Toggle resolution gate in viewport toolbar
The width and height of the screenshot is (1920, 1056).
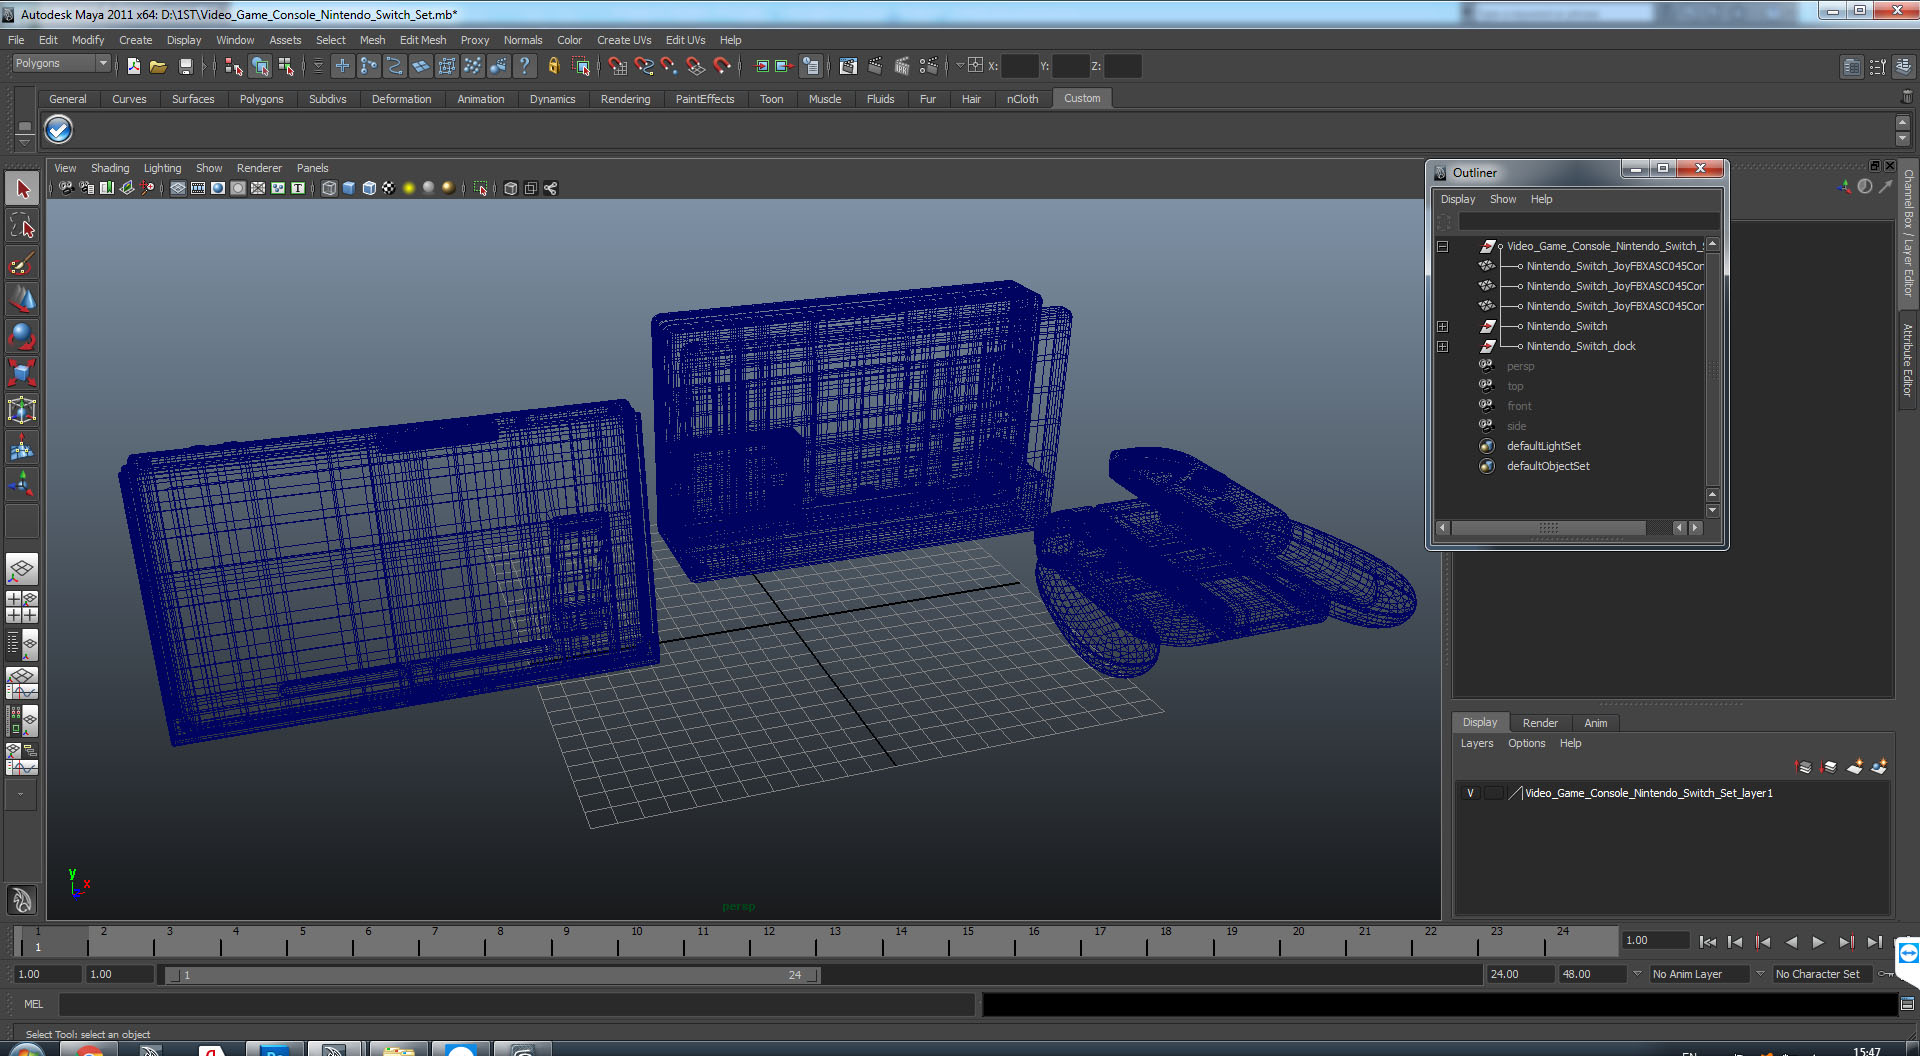pos(218,188)
